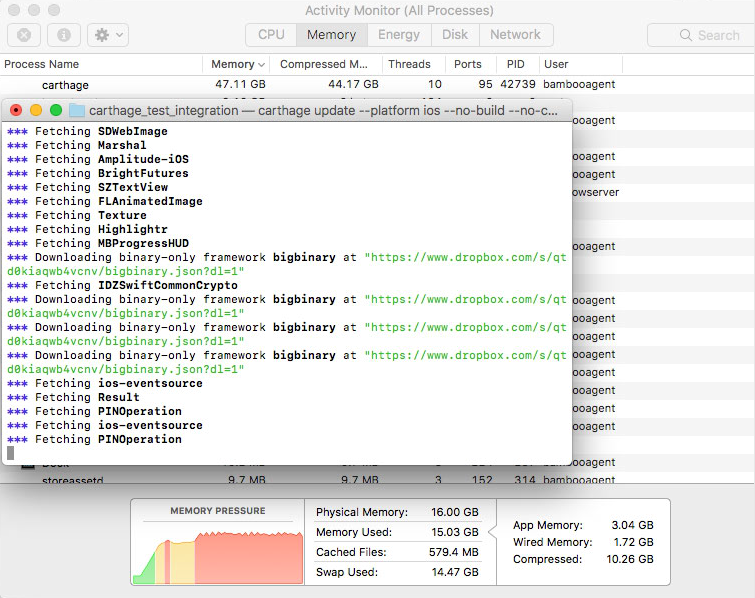The image size is (755, 598).
Task: Click the terminal title carthage_test_integration
Action: point(164,111)
